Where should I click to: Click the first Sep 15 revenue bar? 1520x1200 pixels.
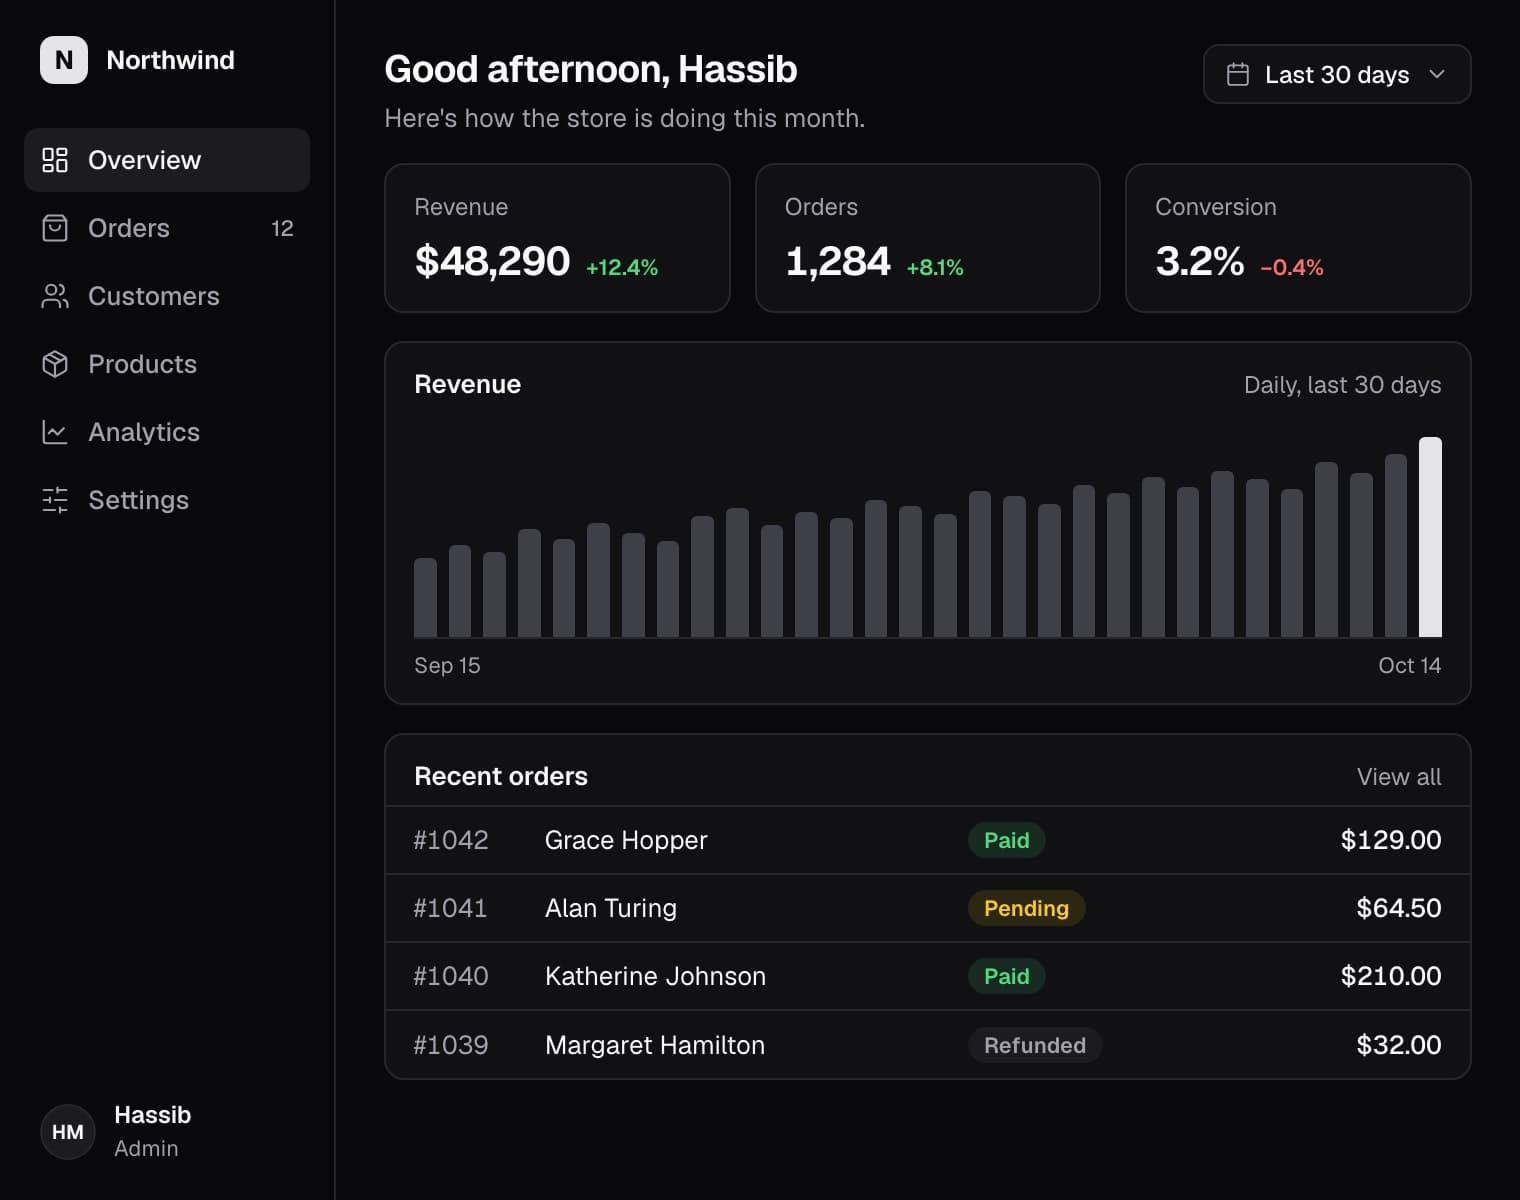pos(425,598)
